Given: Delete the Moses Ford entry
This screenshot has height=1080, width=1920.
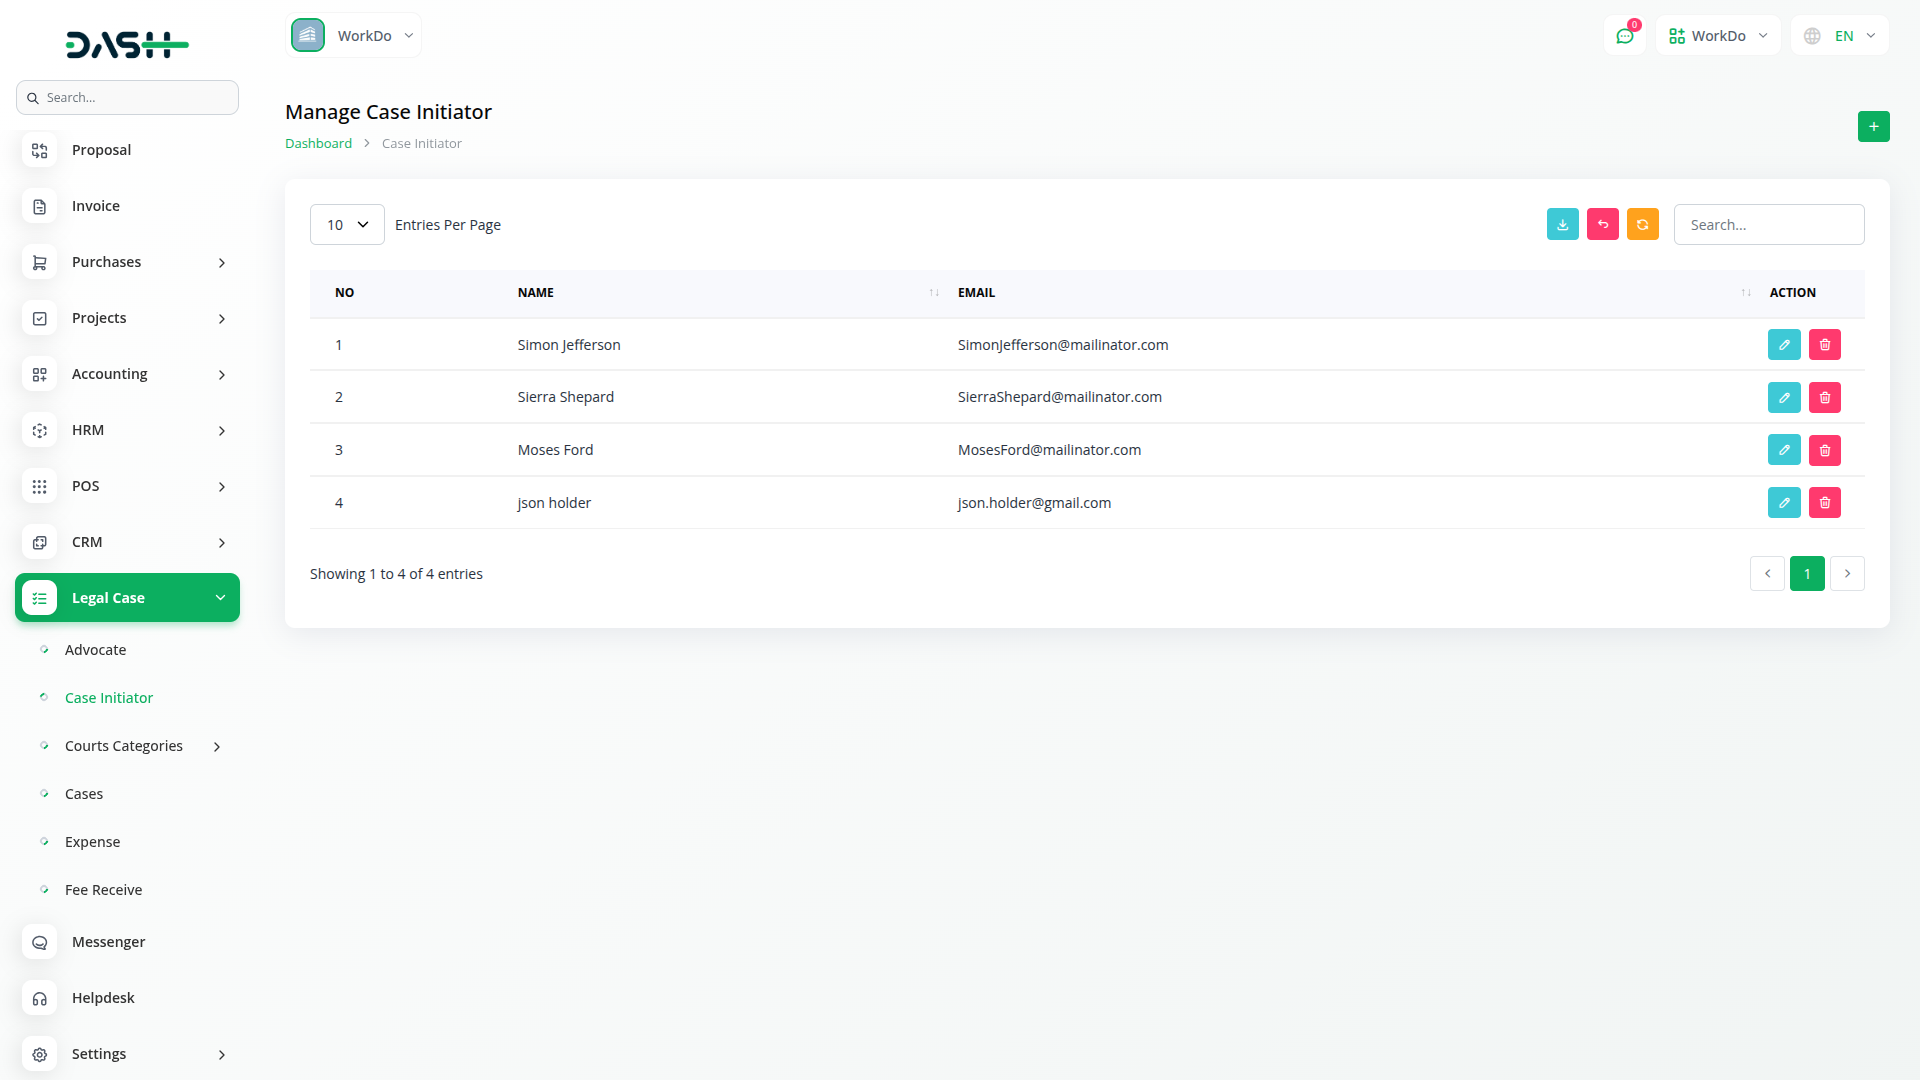Looking at the screenshot, I should pos(1825,450).
